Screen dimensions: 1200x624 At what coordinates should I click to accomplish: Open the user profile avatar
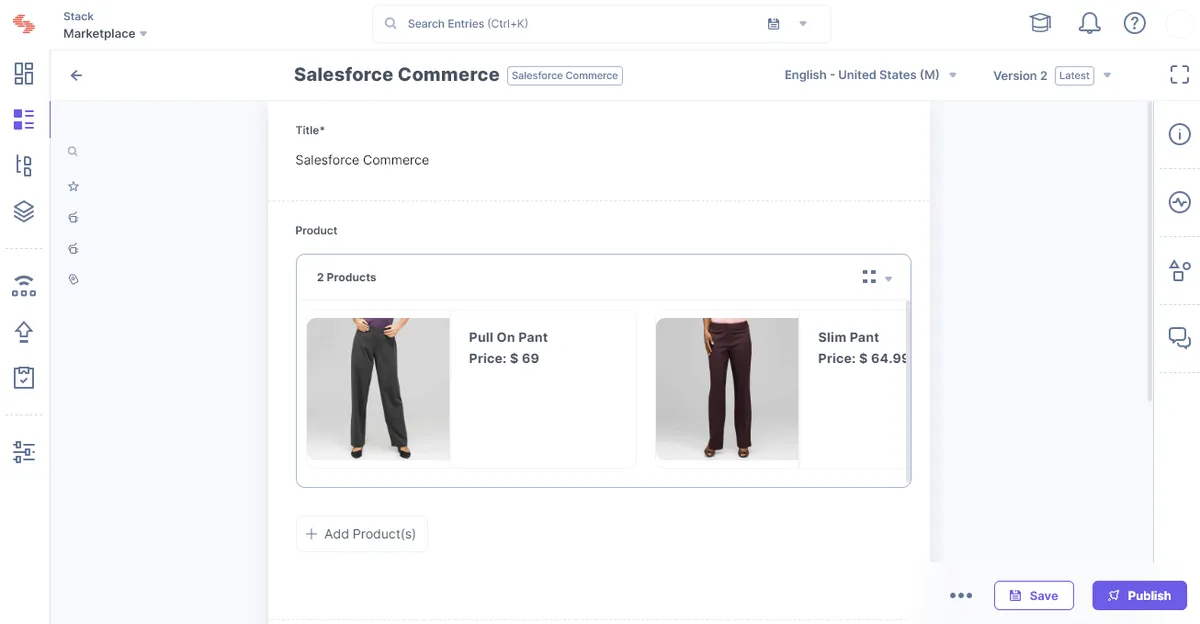coord(1181,23)
